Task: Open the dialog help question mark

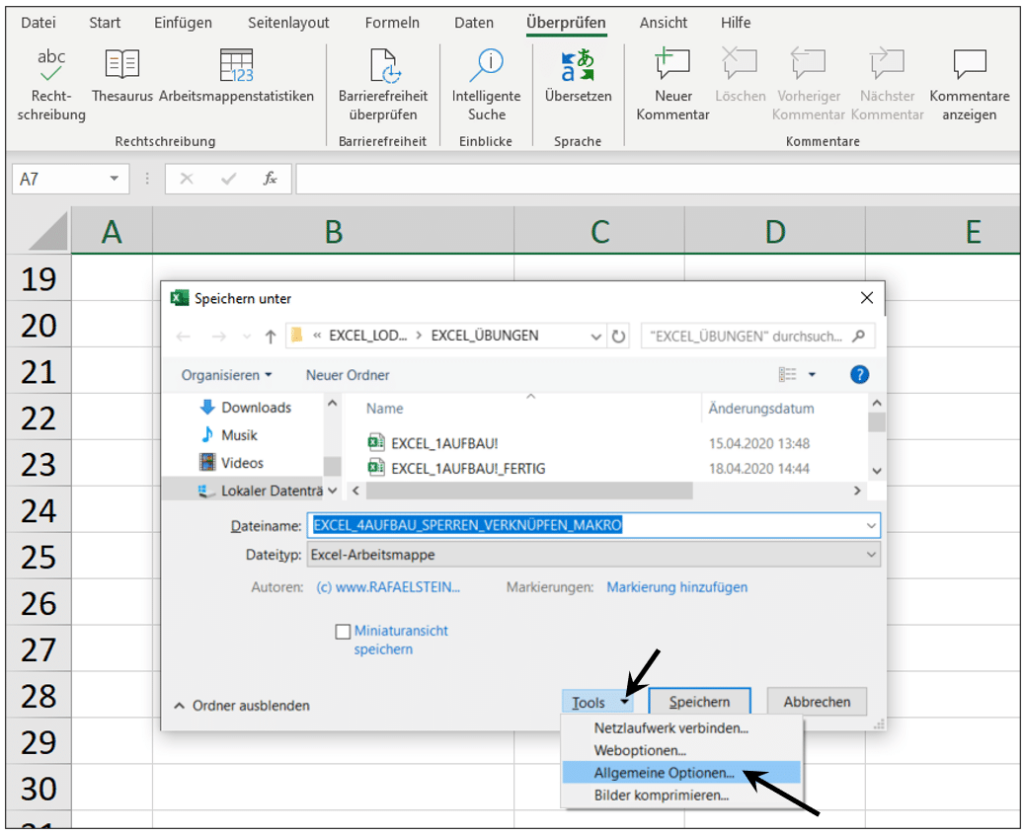Action: tap(859, 375)
